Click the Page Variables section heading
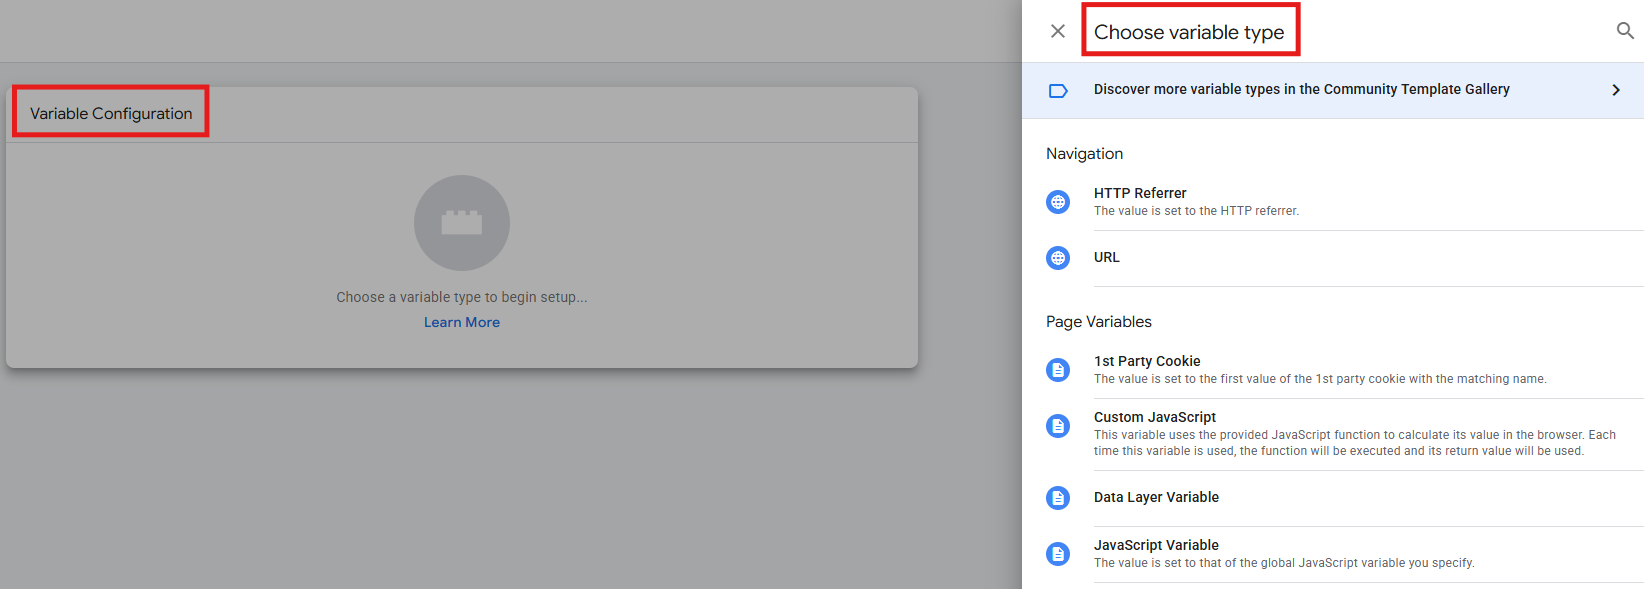The height and width of the screenshot is (589, 1644). [x=1099, y=321]
